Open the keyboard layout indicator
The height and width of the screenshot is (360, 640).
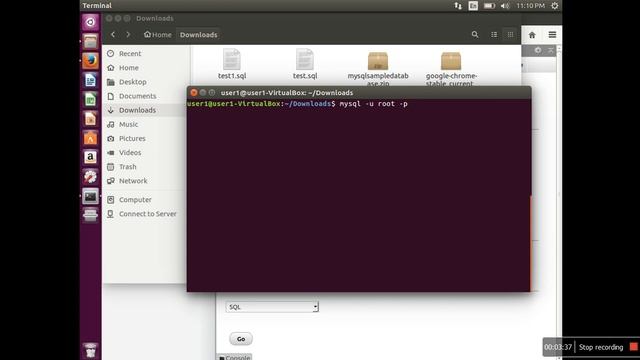click(473, 6)
